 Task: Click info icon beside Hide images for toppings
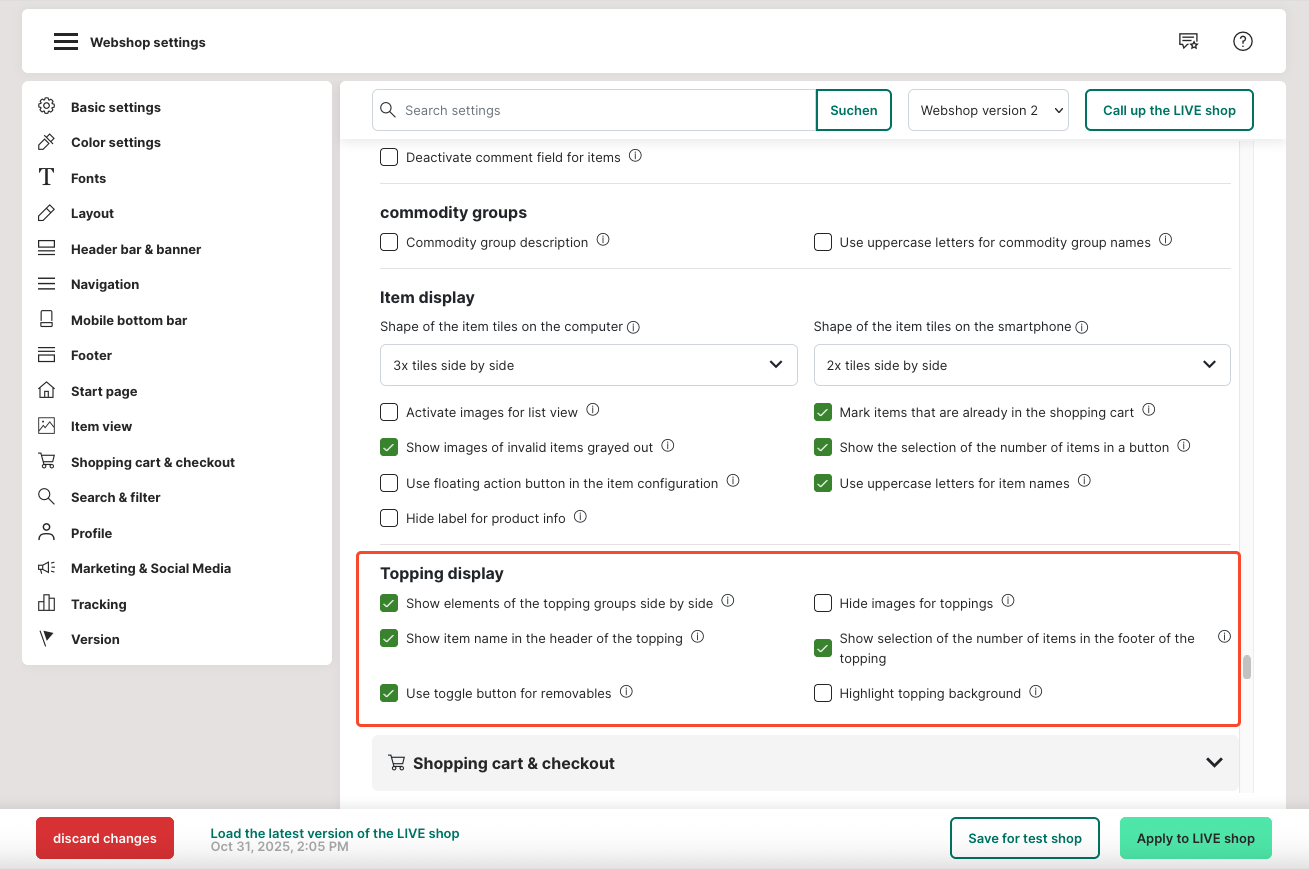point(1008,601)
